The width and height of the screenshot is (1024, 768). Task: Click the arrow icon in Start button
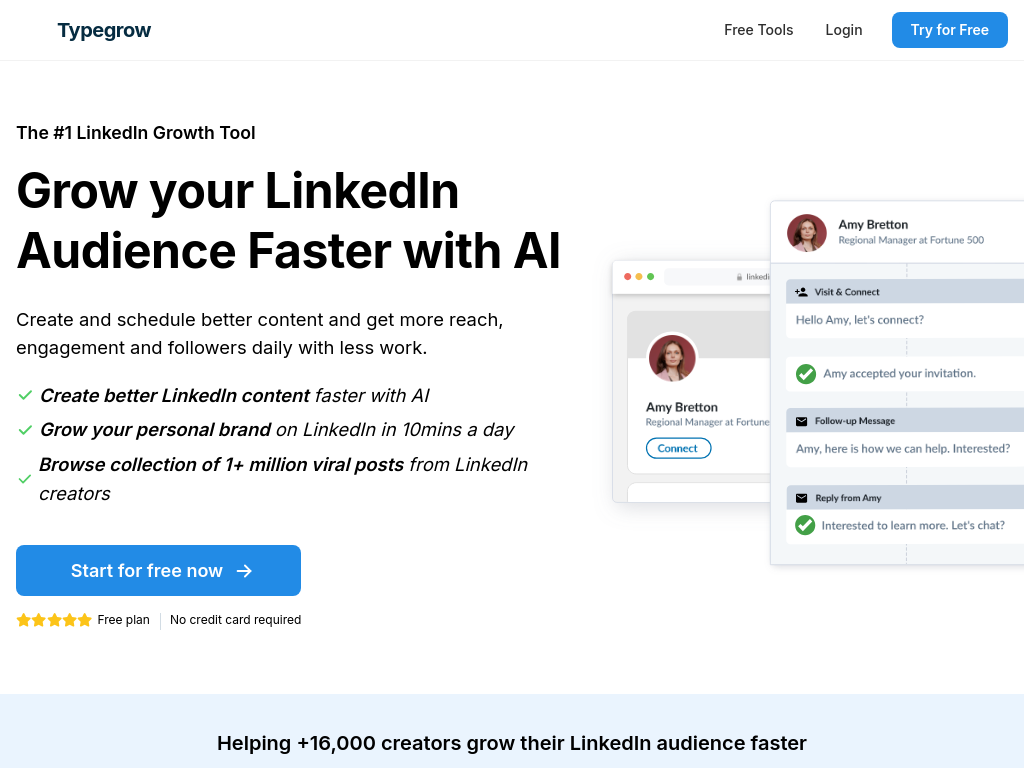244,571
